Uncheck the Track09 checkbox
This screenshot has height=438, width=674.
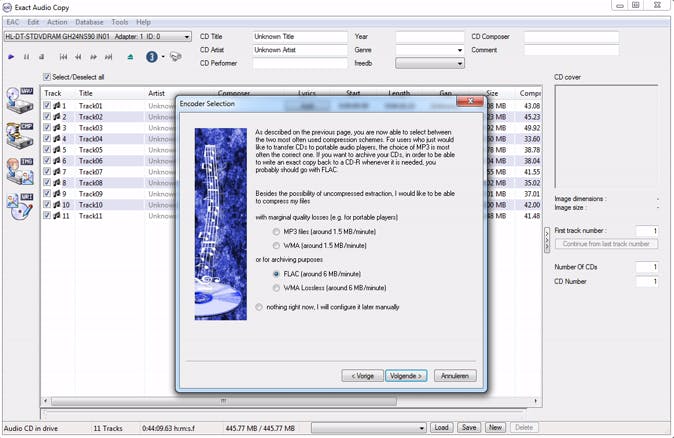coord(47,193)
